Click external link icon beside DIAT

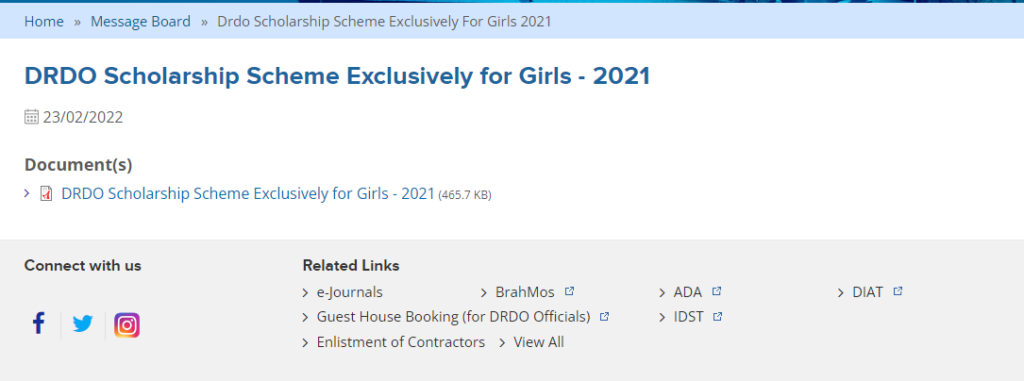[898, 291]
